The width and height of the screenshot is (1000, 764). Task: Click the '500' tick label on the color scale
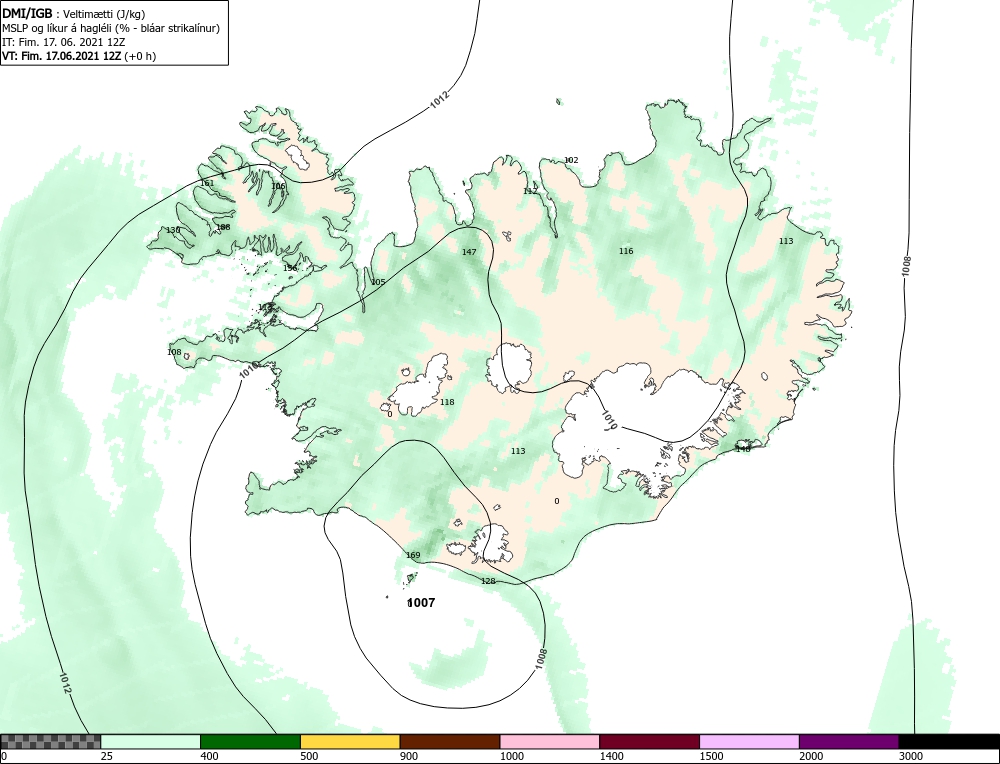pyautogui.click(x=309, y=756)
